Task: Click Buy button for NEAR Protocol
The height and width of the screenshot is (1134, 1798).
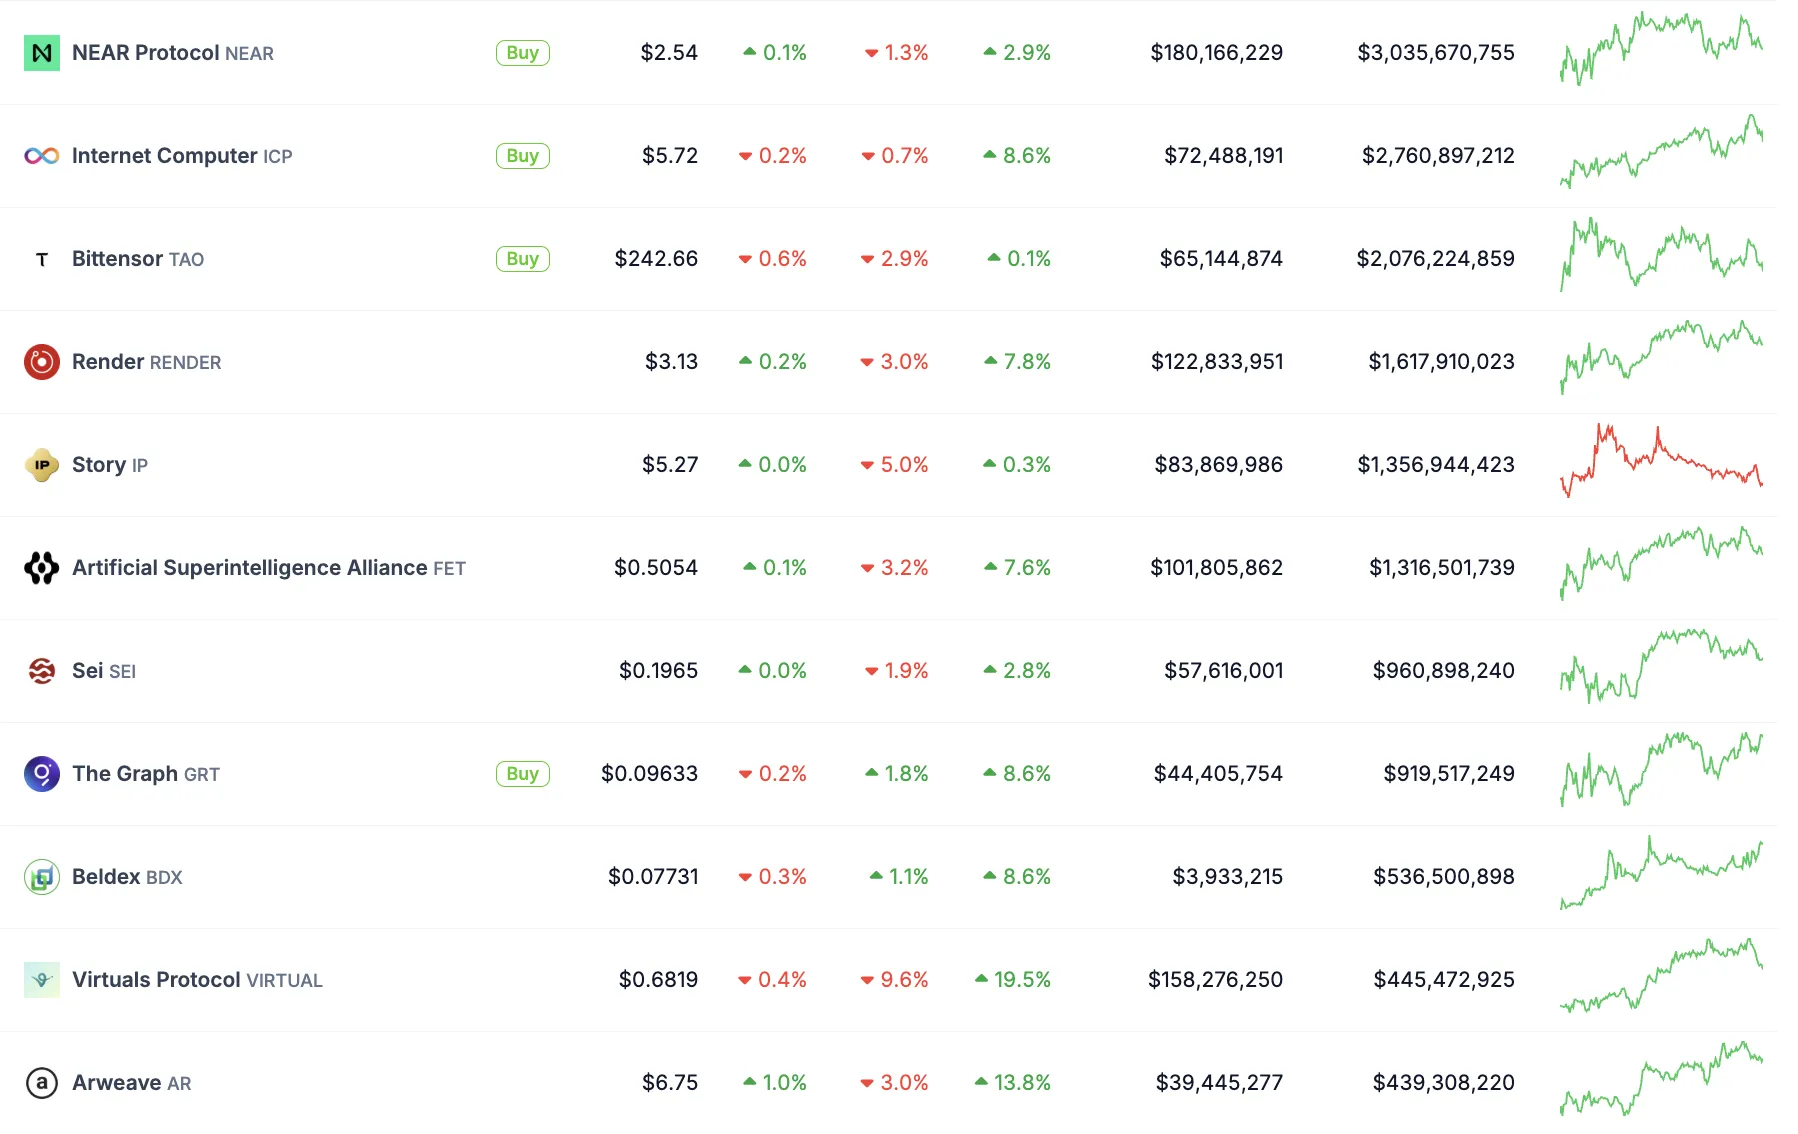Action: [522, 53]
